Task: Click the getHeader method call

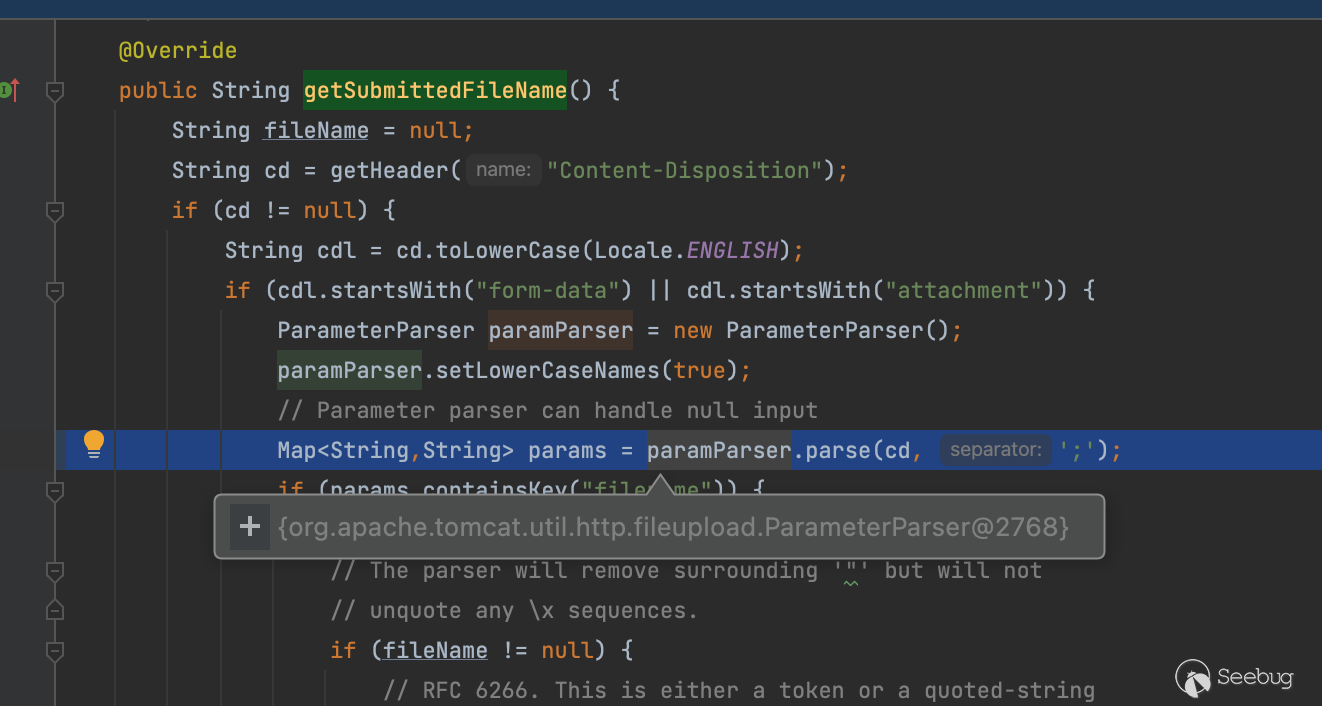Action: [x=390, y=170]
